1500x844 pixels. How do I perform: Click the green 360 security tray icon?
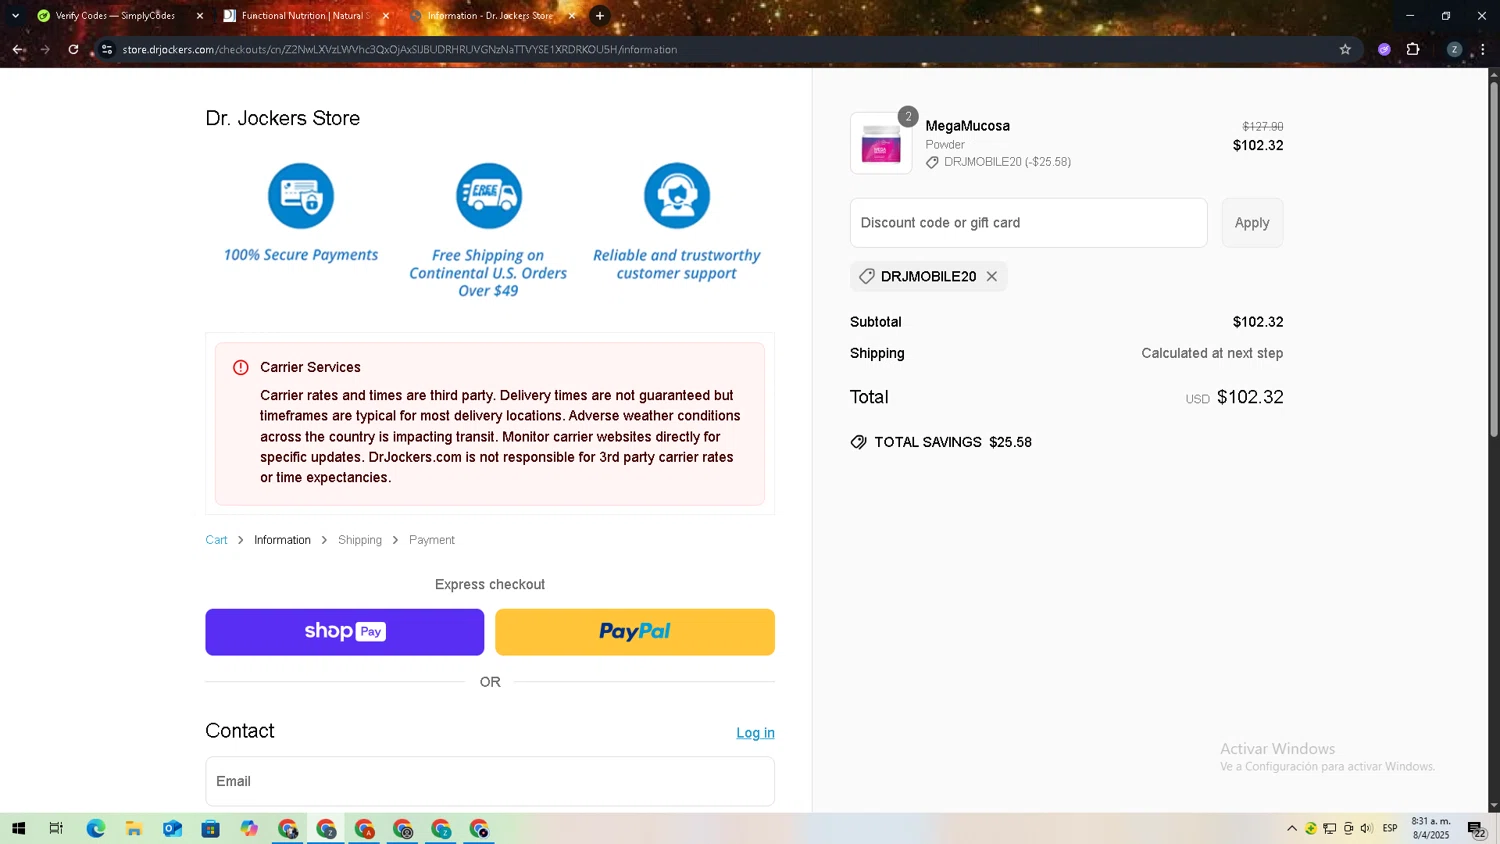coord(1310,828)
